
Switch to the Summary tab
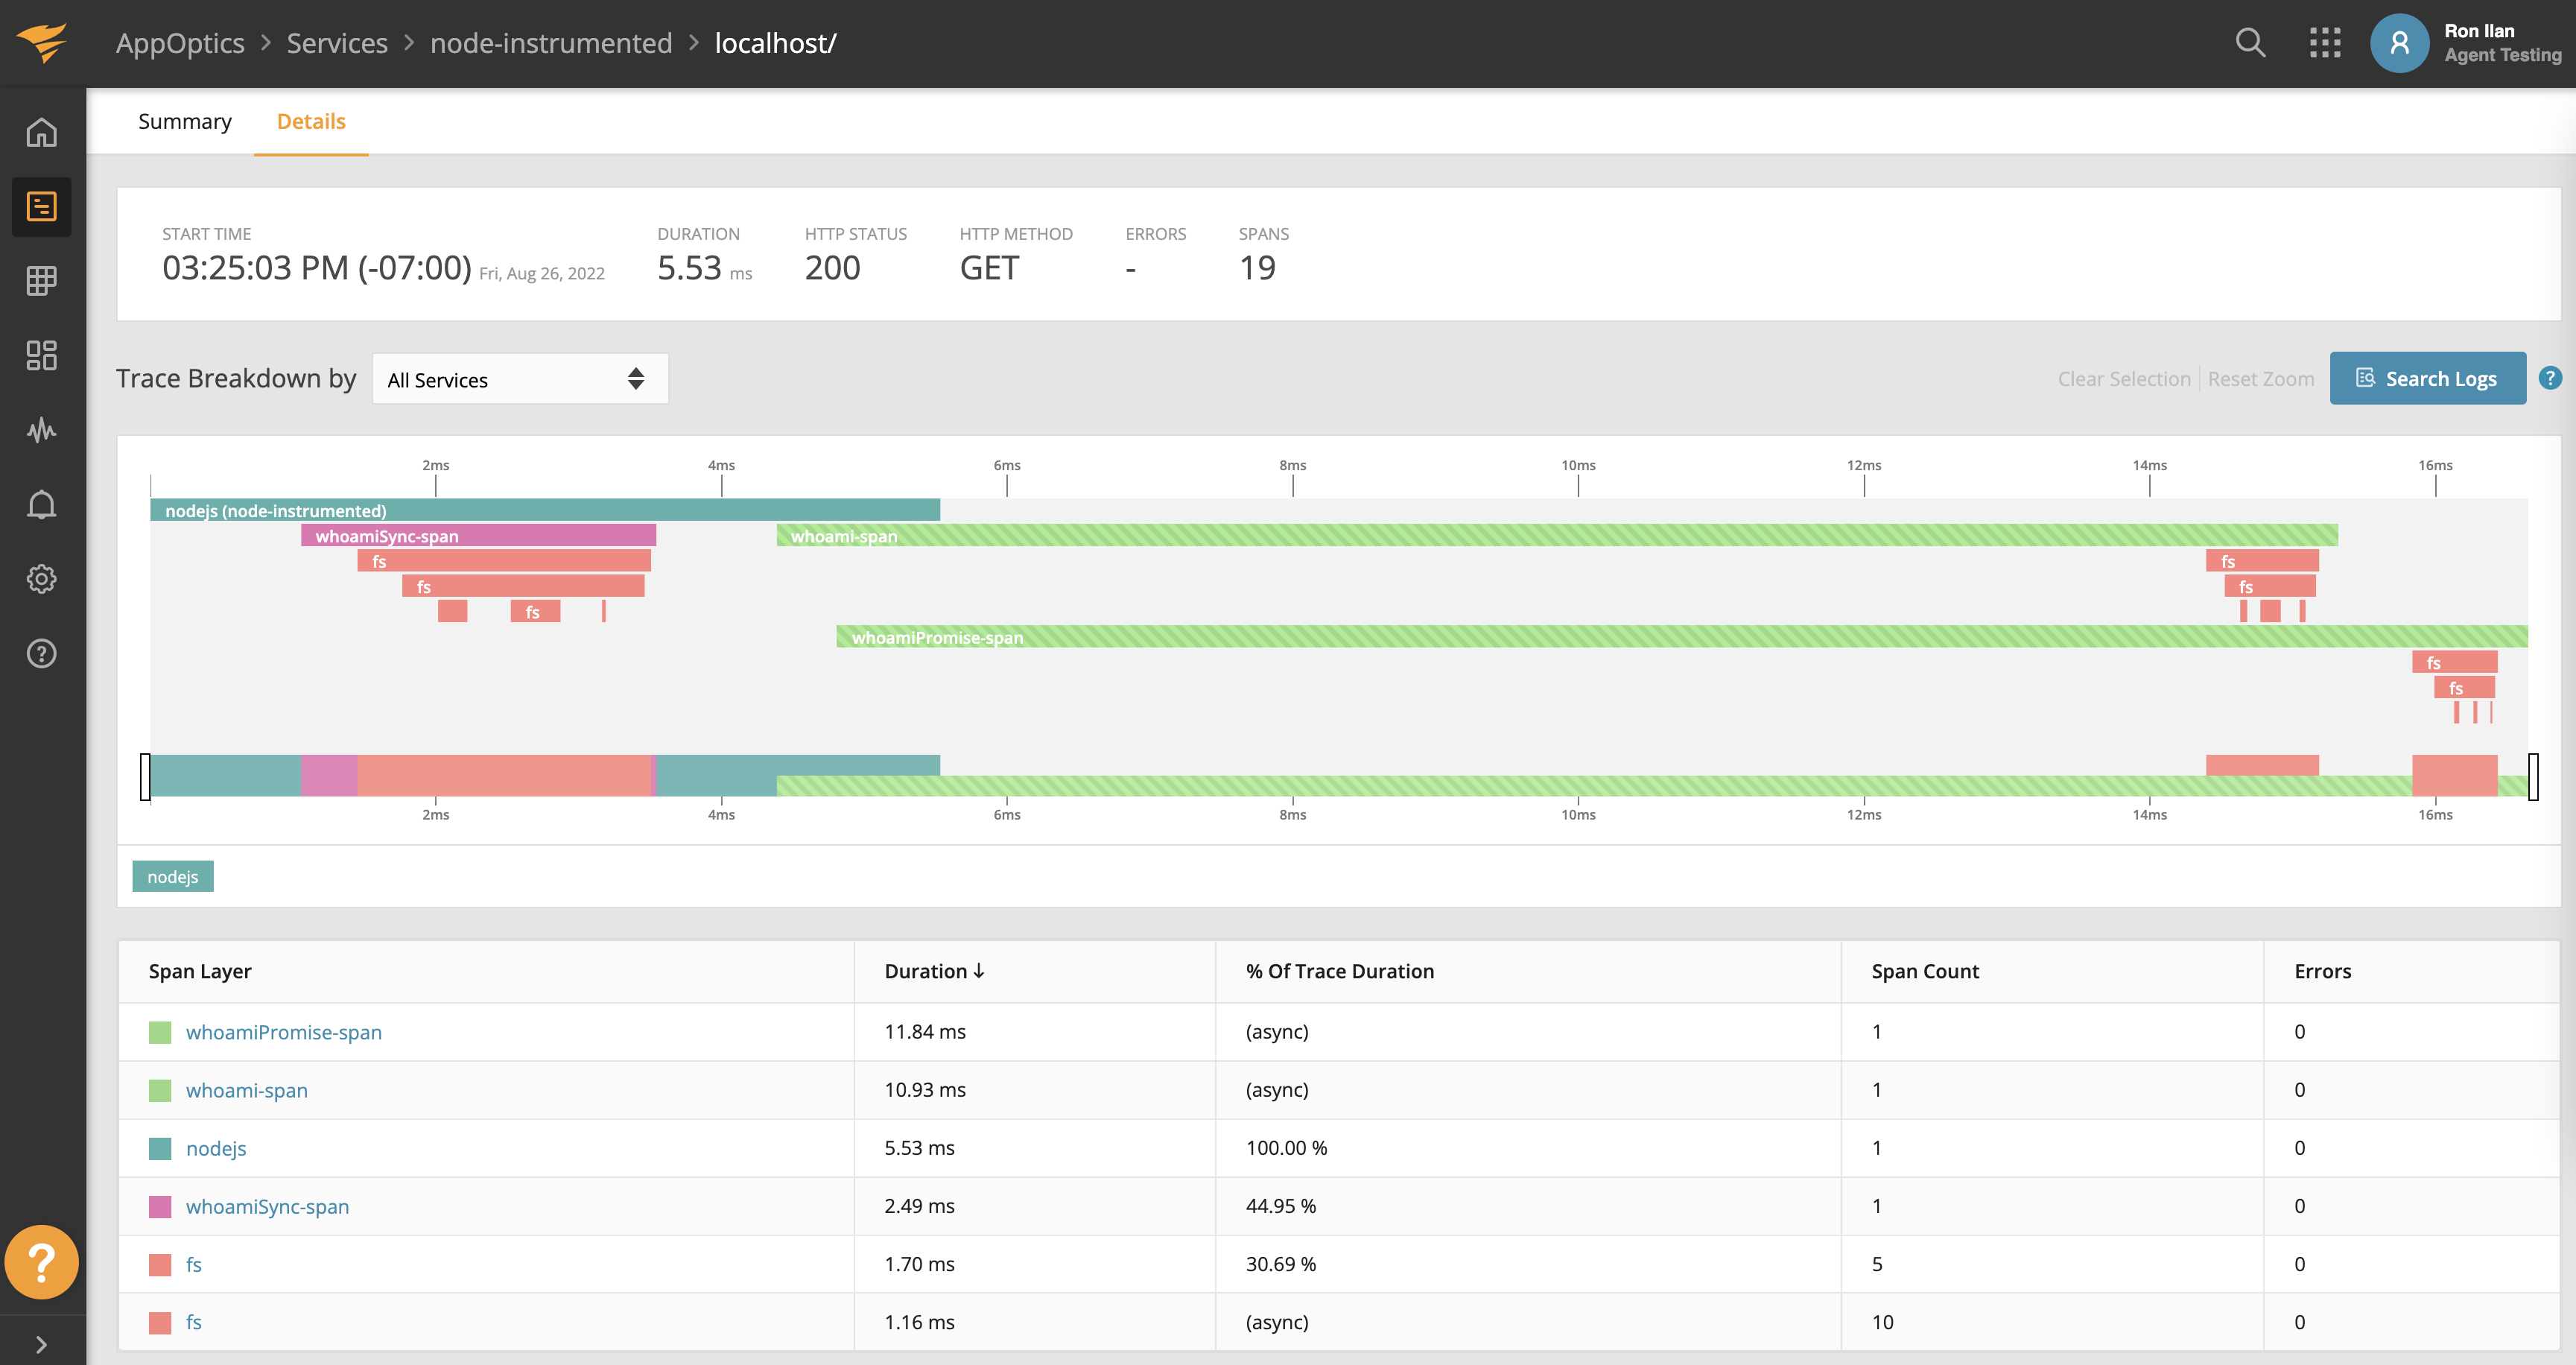pos(185,121)
